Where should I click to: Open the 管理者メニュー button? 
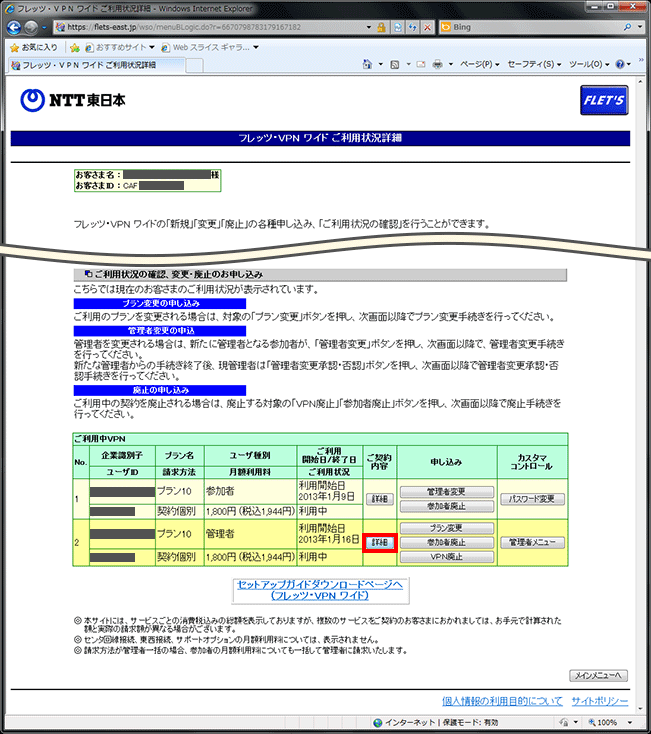532,543
